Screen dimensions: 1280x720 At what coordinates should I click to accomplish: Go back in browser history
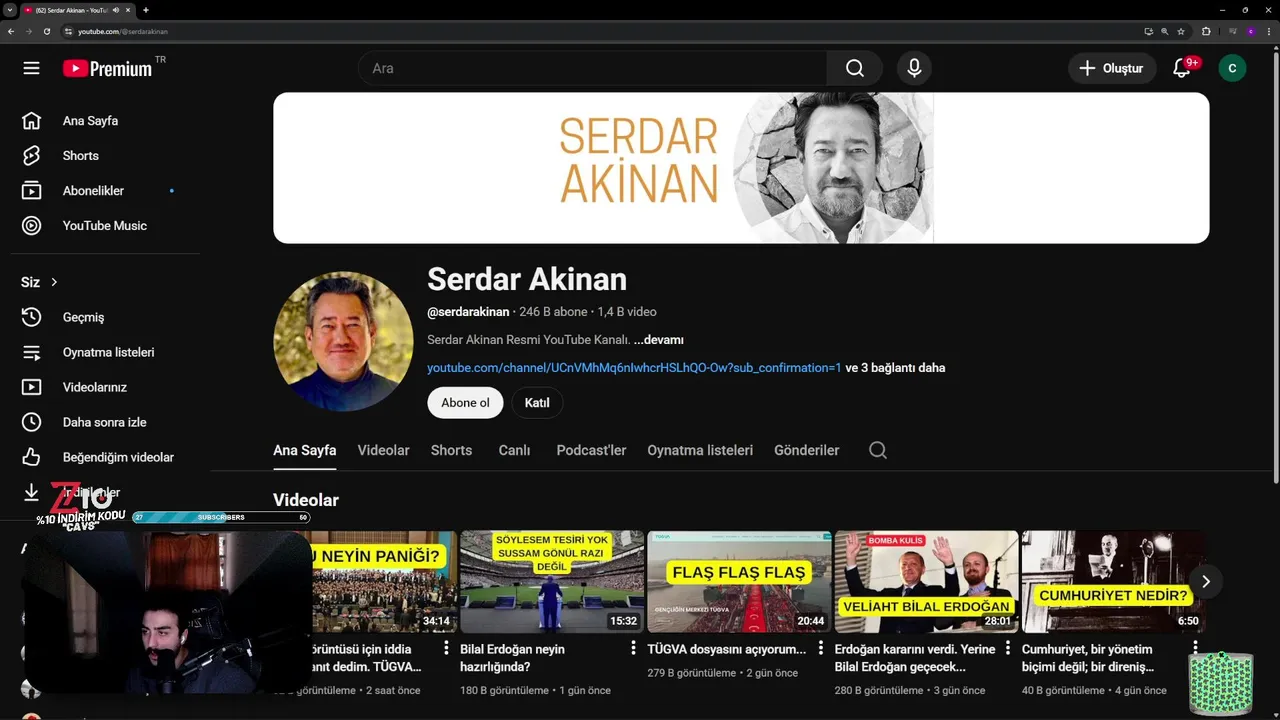coord(11,31)
